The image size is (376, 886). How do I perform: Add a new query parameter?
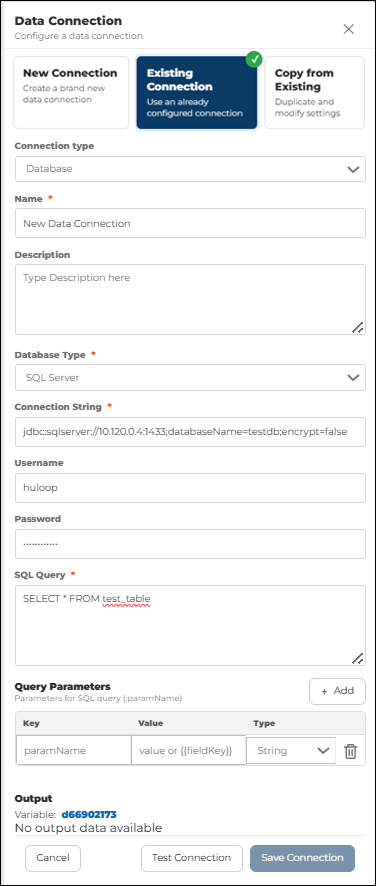tap(337, 691)
